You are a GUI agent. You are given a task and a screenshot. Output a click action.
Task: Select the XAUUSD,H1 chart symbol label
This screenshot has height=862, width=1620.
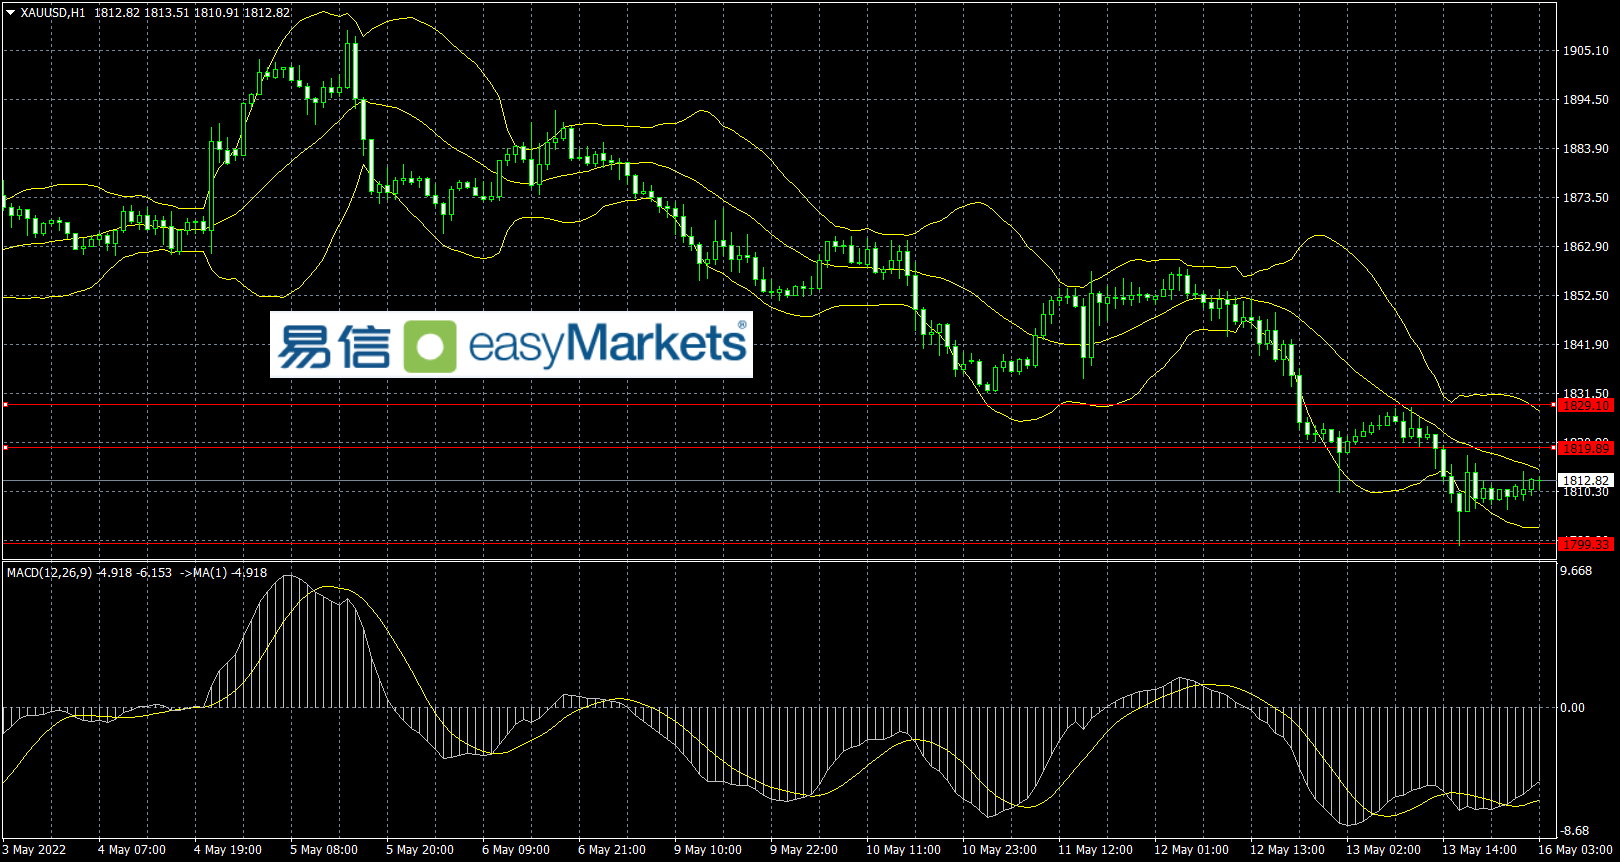click(53, 13)
